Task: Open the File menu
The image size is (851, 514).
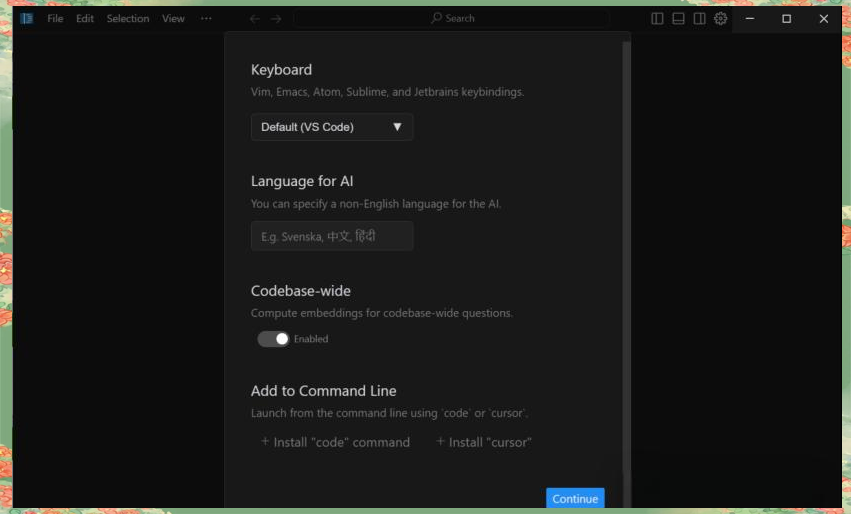Action: (55, 18)
